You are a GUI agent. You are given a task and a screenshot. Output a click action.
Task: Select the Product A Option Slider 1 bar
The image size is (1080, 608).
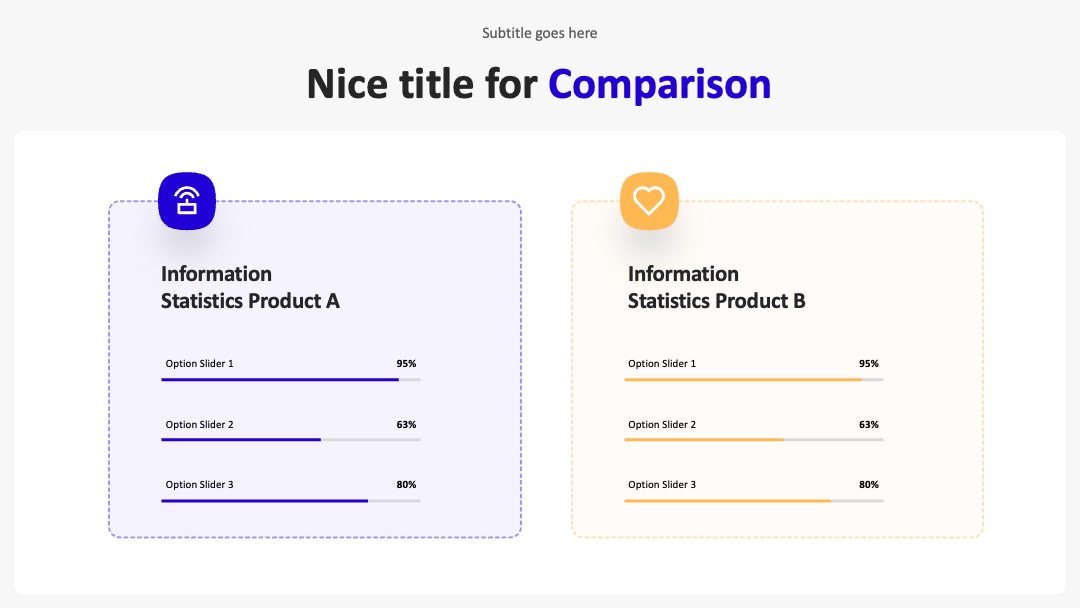coord(291,379)
